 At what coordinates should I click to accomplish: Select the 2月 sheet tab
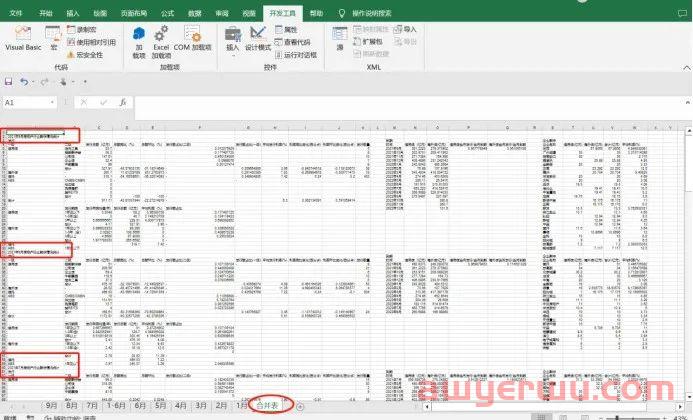221,405
